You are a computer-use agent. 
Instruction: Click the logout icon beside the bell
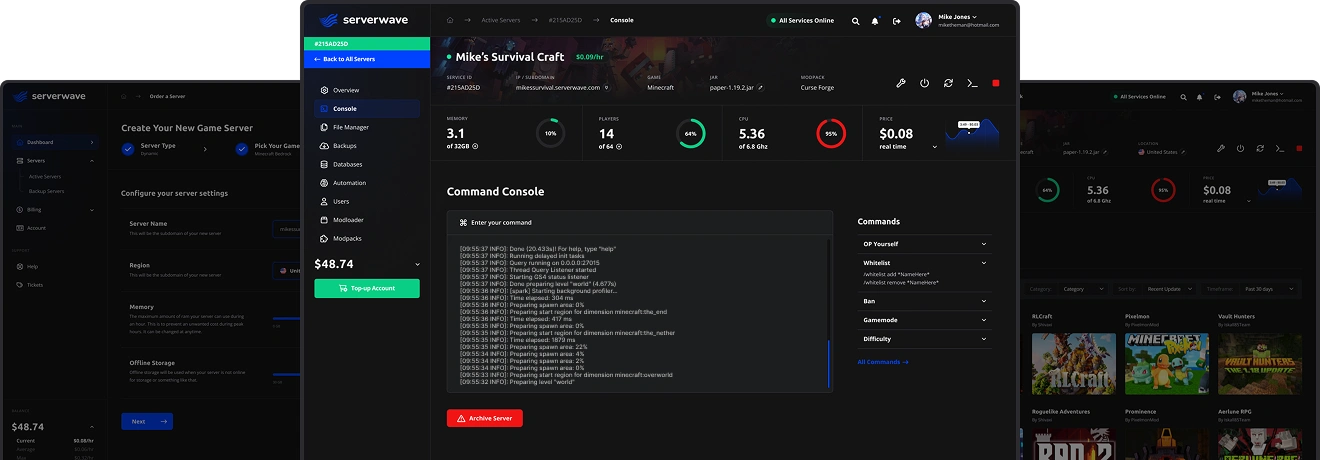(x=897, y=21)
